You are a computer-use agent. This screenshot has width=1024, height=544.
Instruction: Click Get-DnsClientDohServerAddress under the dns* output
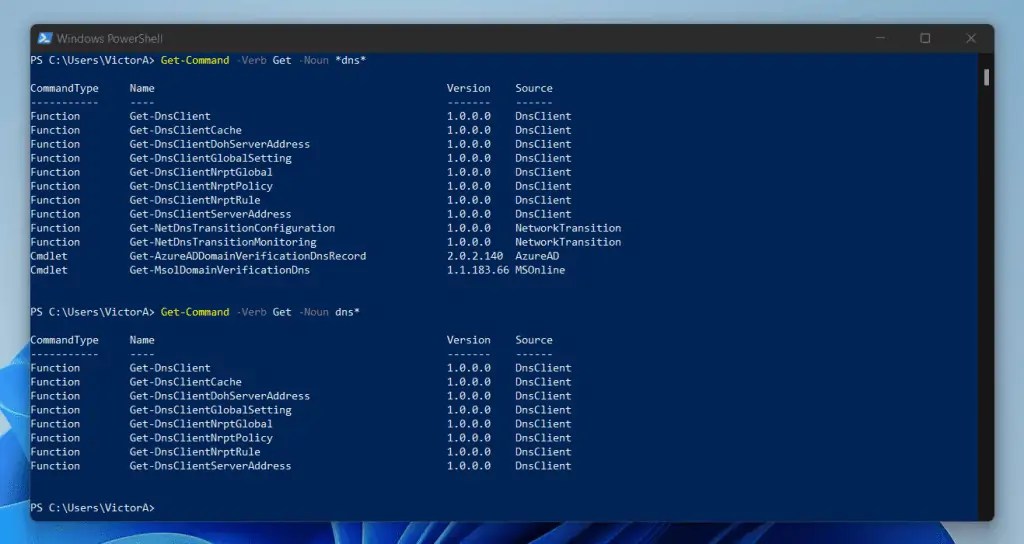pos(219,396)
